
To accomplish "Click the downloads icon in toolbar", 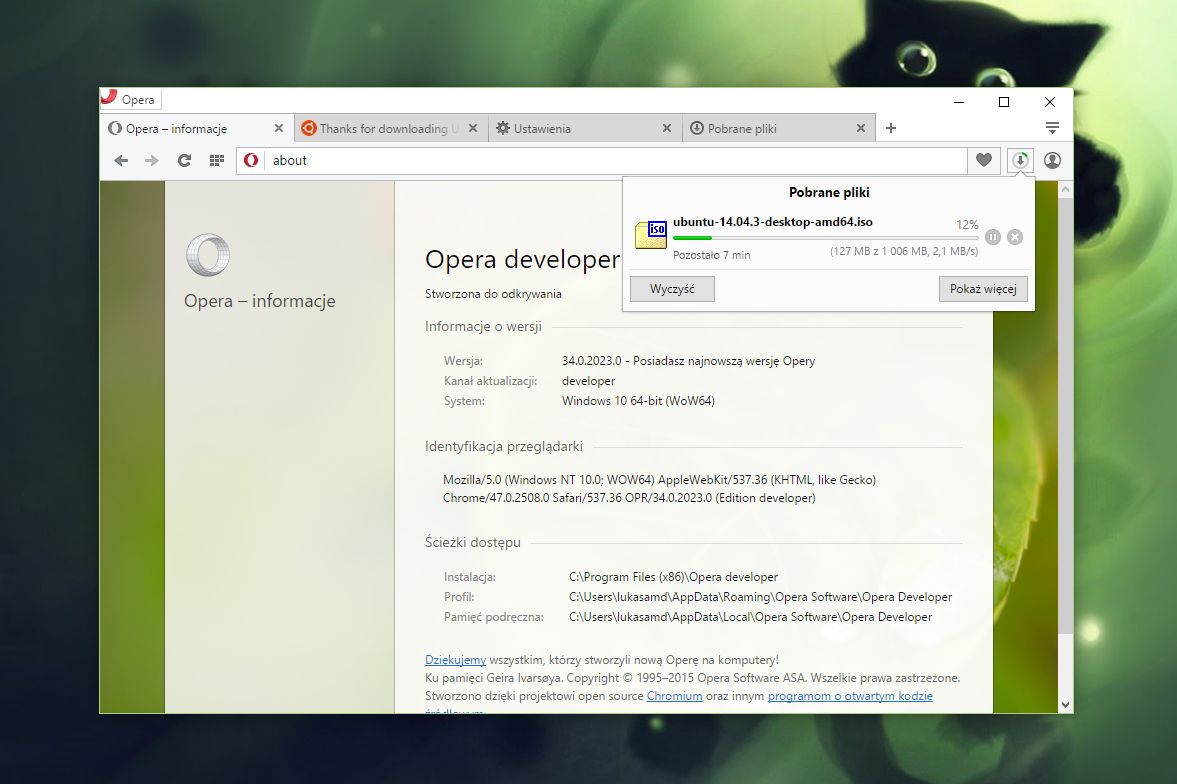I will [x=1020, y=160].
